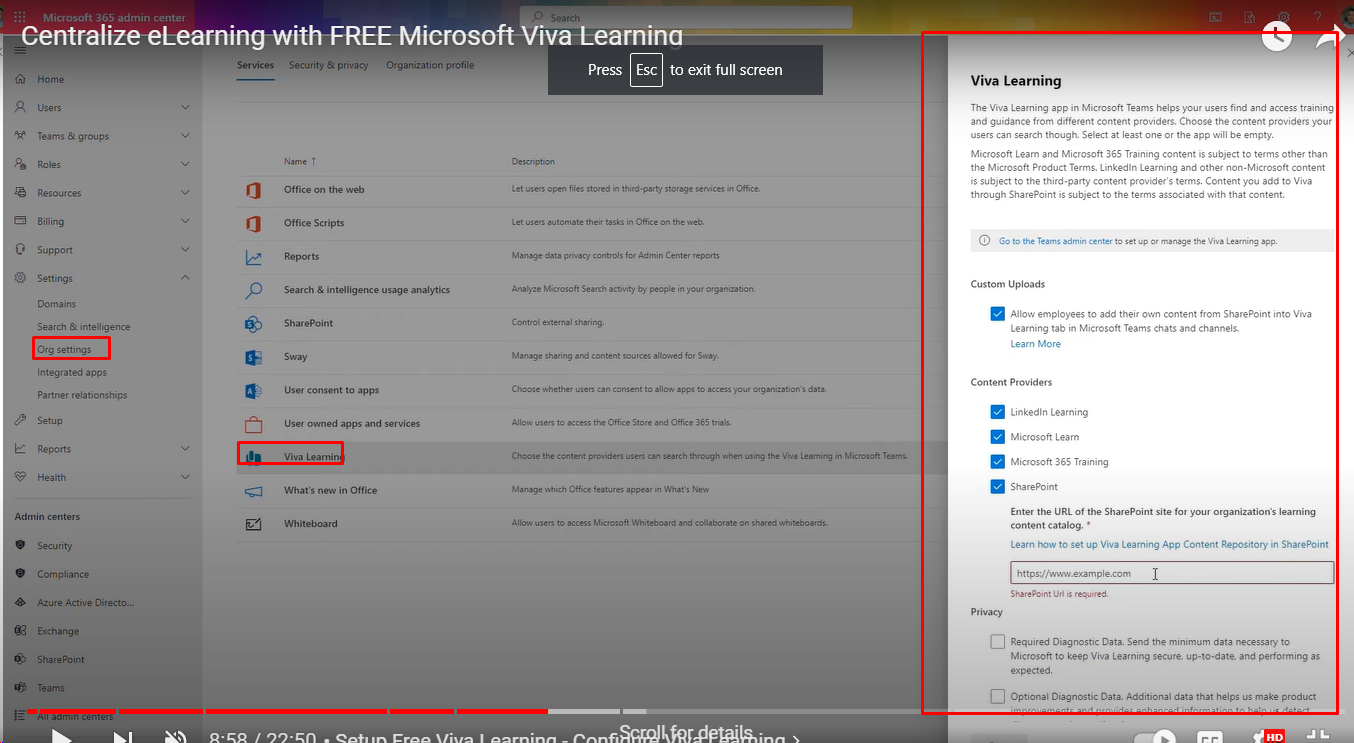The height and width of the screenshot is (743, 1354).
Task: Click the User consent to apps icon
Action: coord(253,390)
